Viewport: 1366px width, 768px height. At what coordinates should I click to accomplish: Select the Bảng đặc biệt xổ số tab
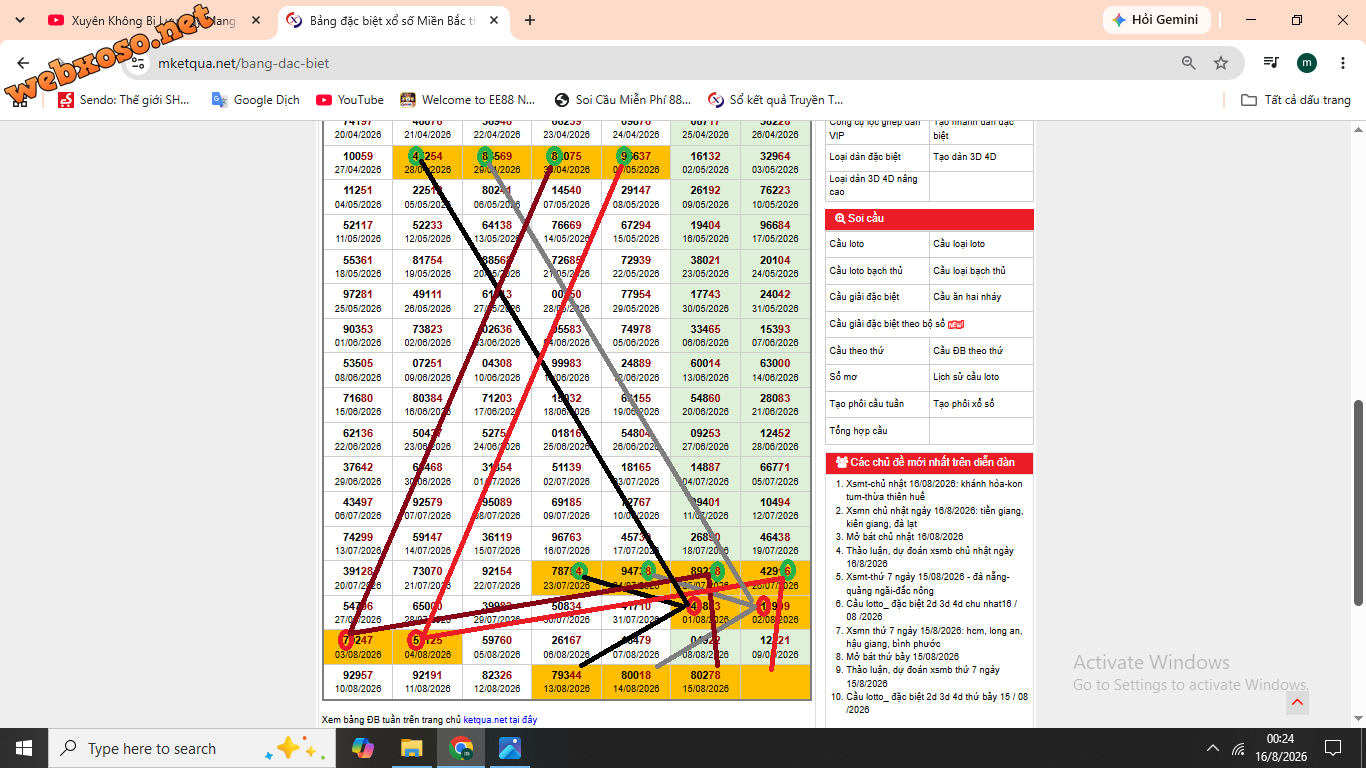point(392,20)
